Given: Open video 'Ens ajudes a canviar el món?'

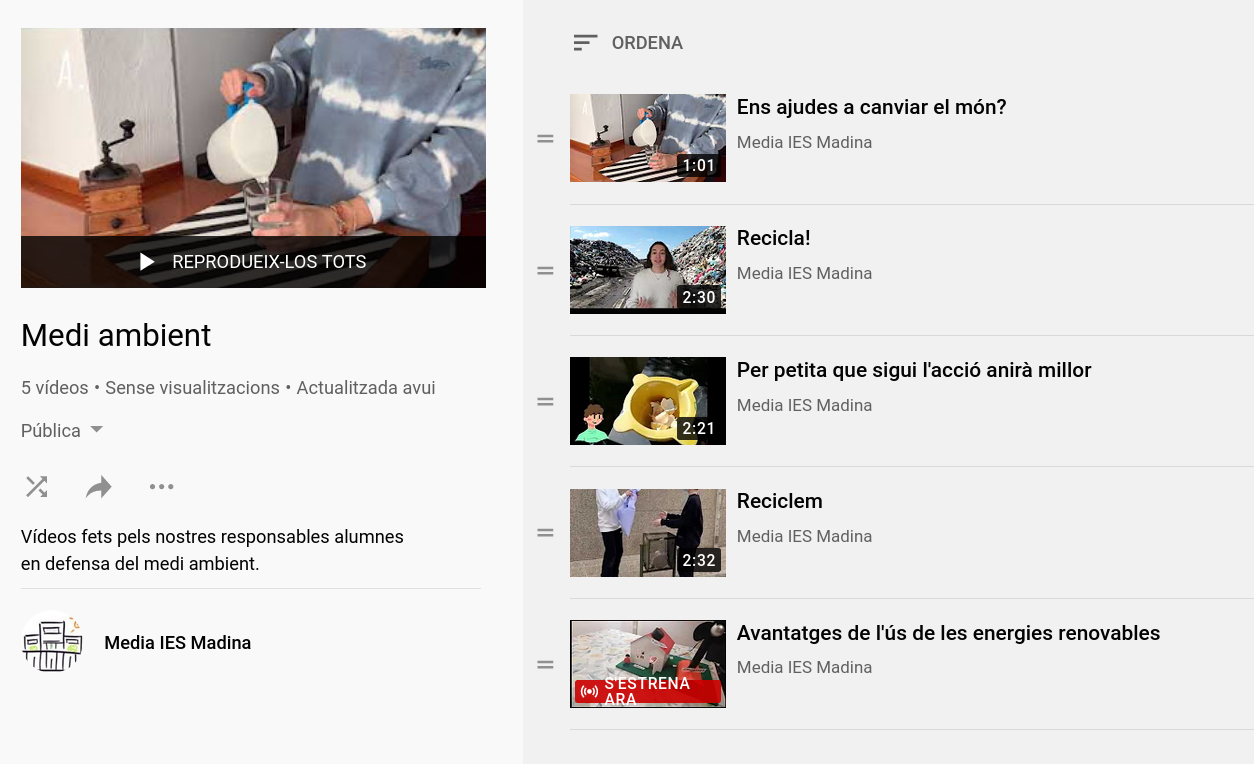Looking at the screenshot, I should [871, 107].
